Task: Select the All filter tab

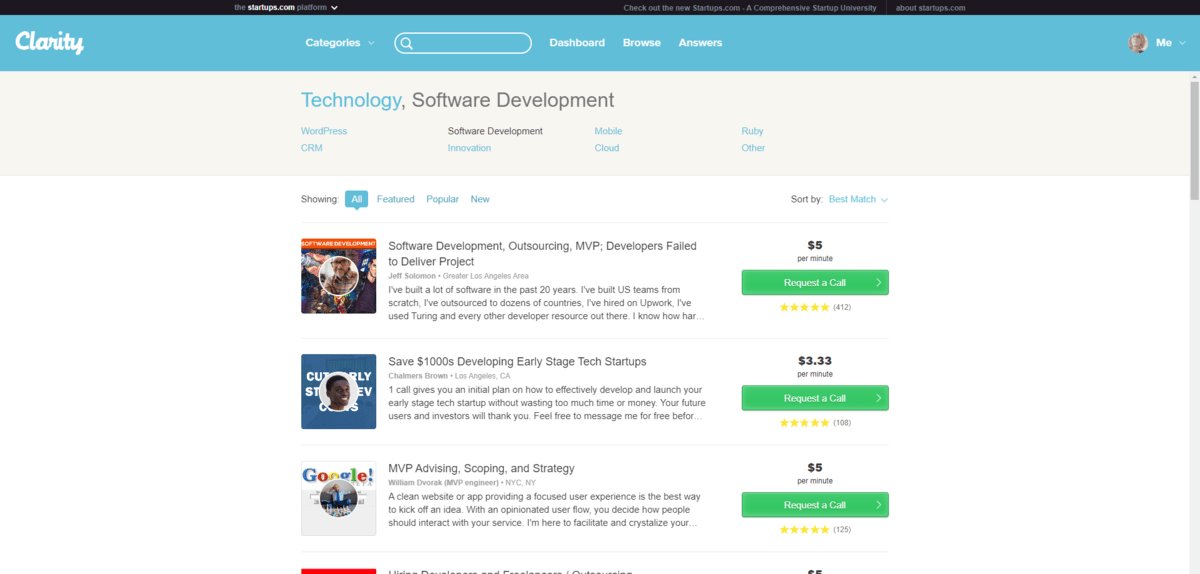Action: (356, 199)
